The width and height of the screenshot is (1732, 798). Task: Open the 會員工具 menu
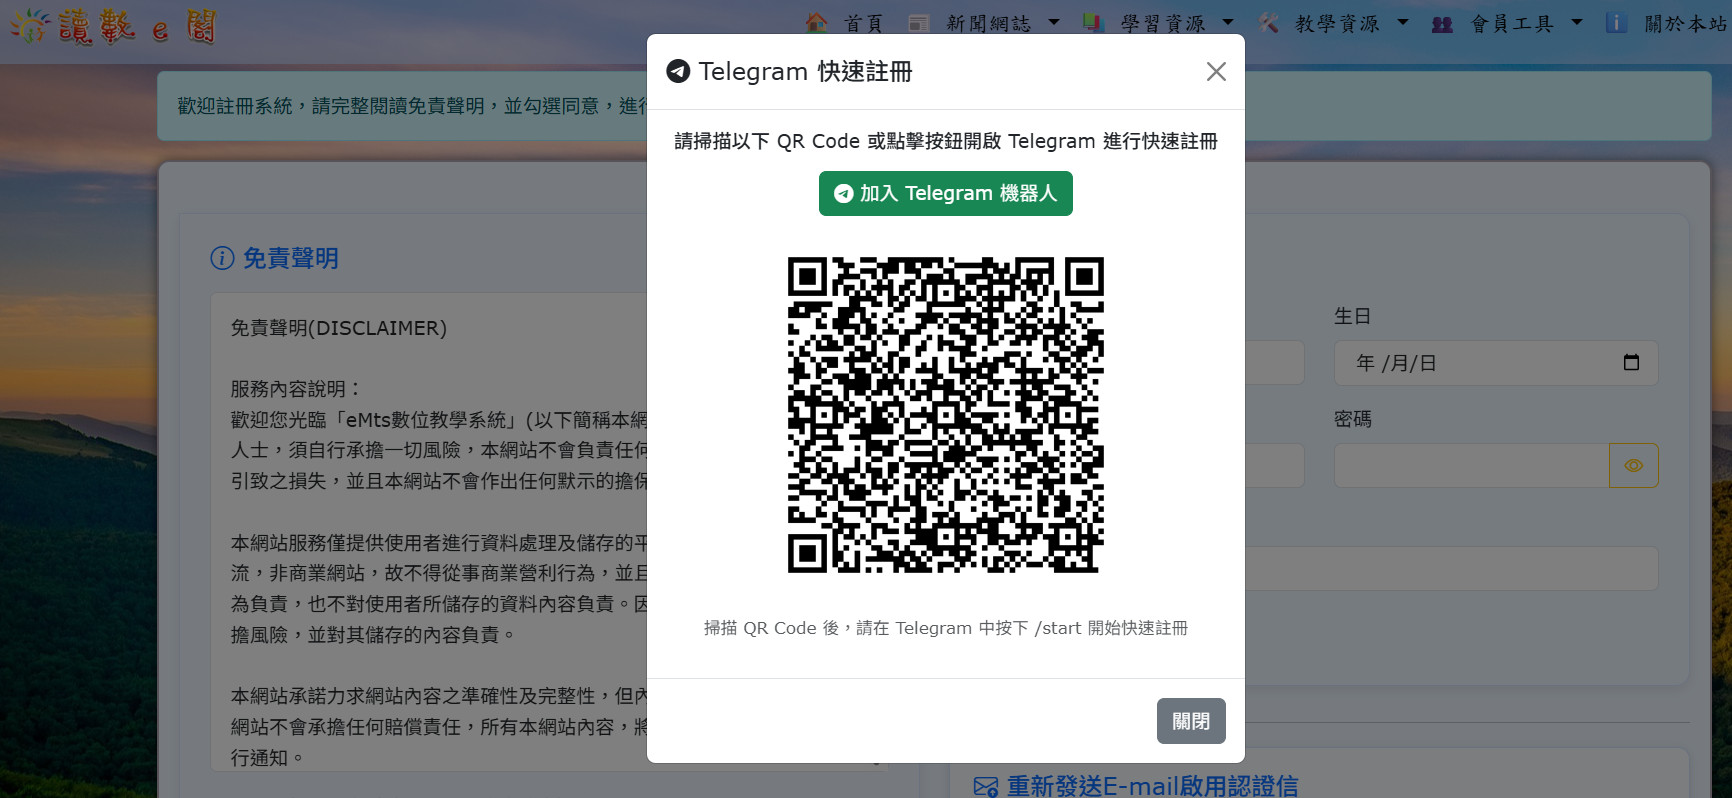click(x=1512, y=24)
